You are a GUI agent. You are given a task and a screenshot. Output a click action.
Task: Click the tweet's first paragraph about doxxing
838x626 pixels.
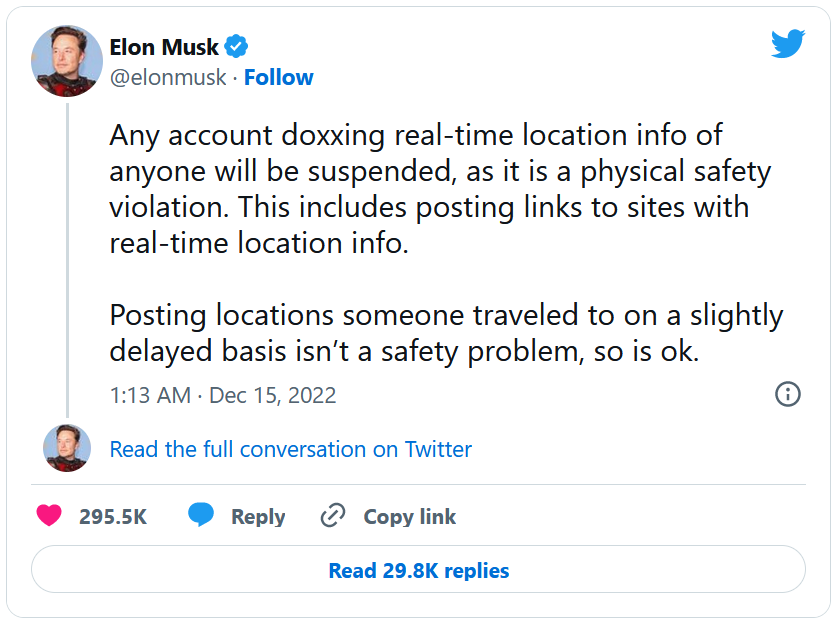440,190
